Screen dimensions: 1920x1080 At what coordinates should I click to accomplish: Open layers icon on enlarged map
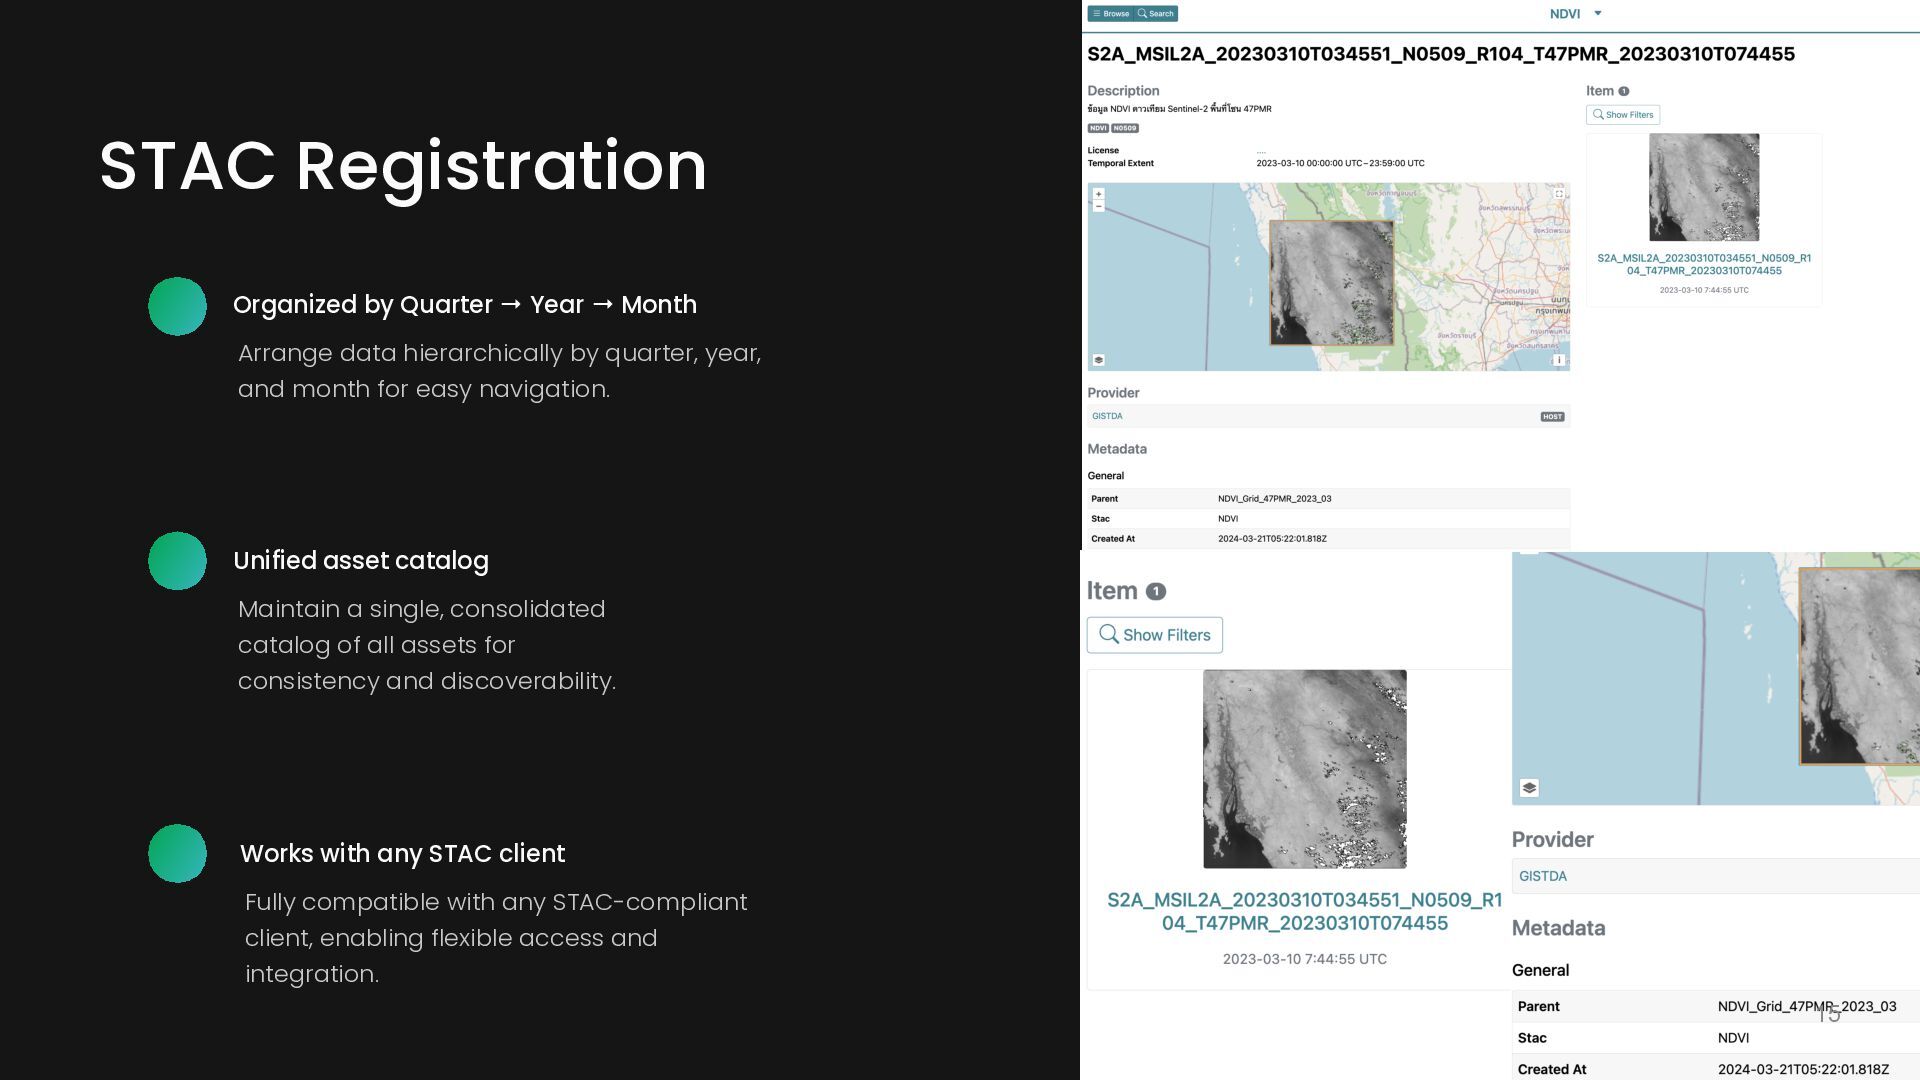1528,788
